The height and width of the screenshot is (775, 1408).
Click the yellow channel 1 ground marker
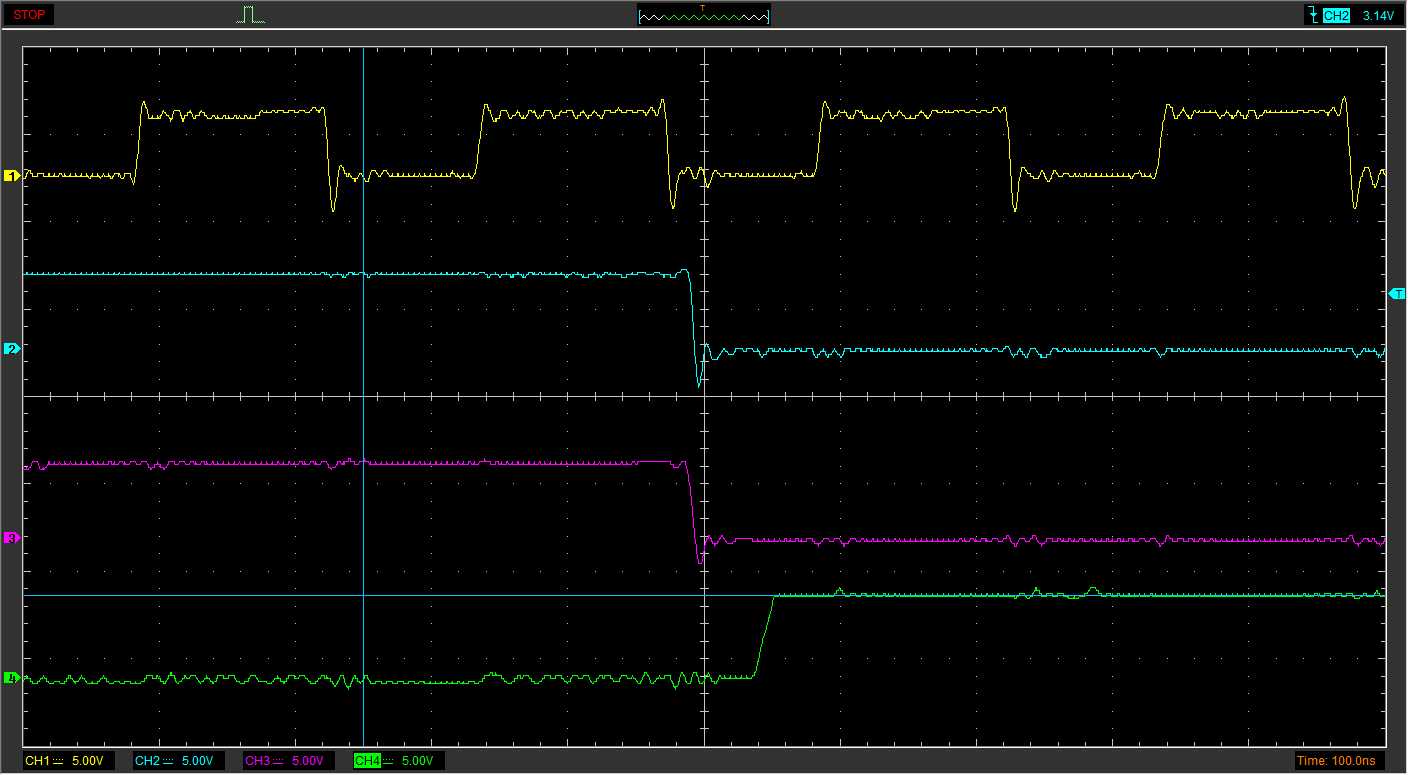(12, 176)
